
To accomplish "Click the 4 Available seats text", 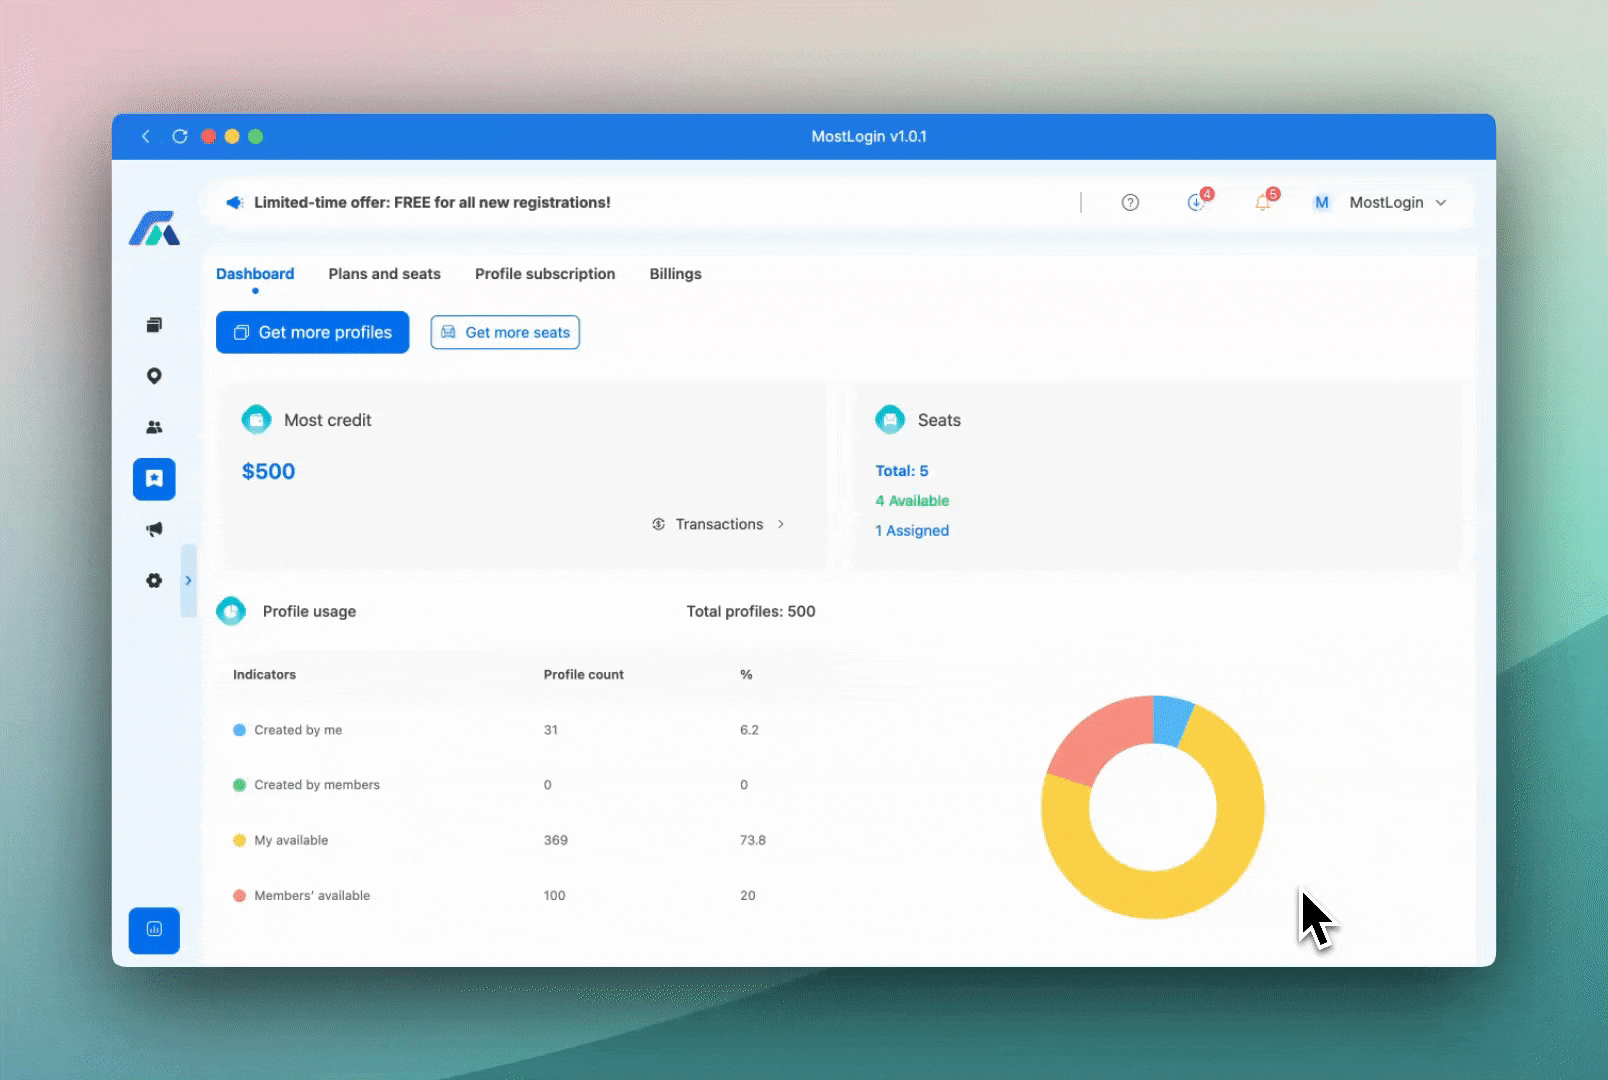I will [x=912, y=501].
